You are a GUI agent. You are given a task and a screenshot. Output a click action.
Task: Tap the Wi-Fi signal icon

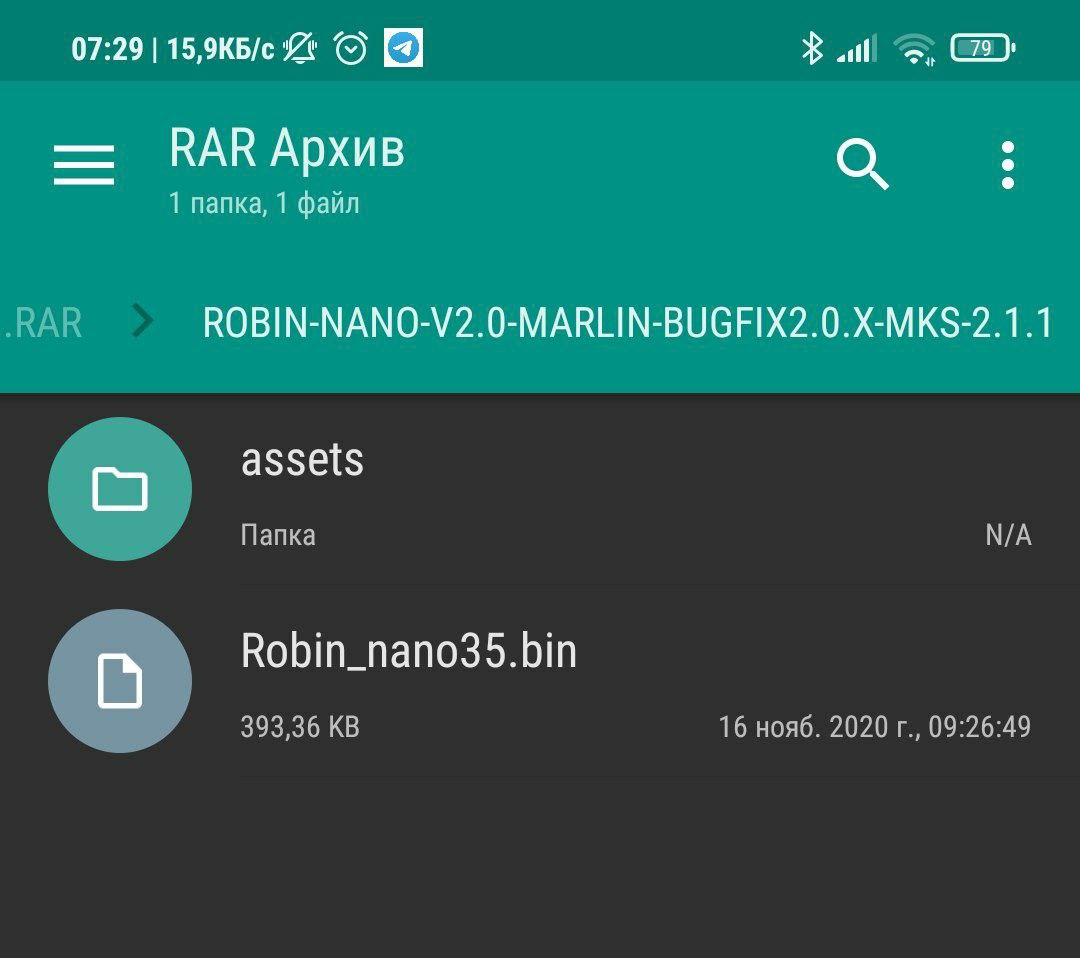[x=914, y=49]
